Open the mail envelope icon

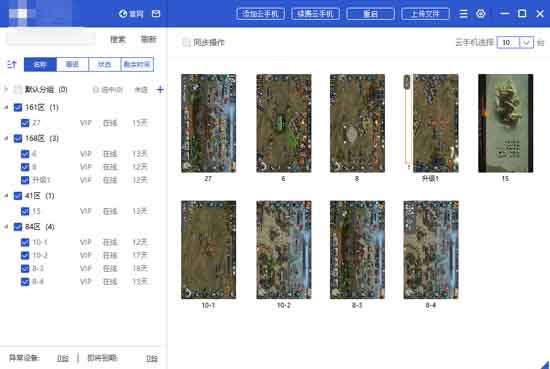(x=156, y=14)
